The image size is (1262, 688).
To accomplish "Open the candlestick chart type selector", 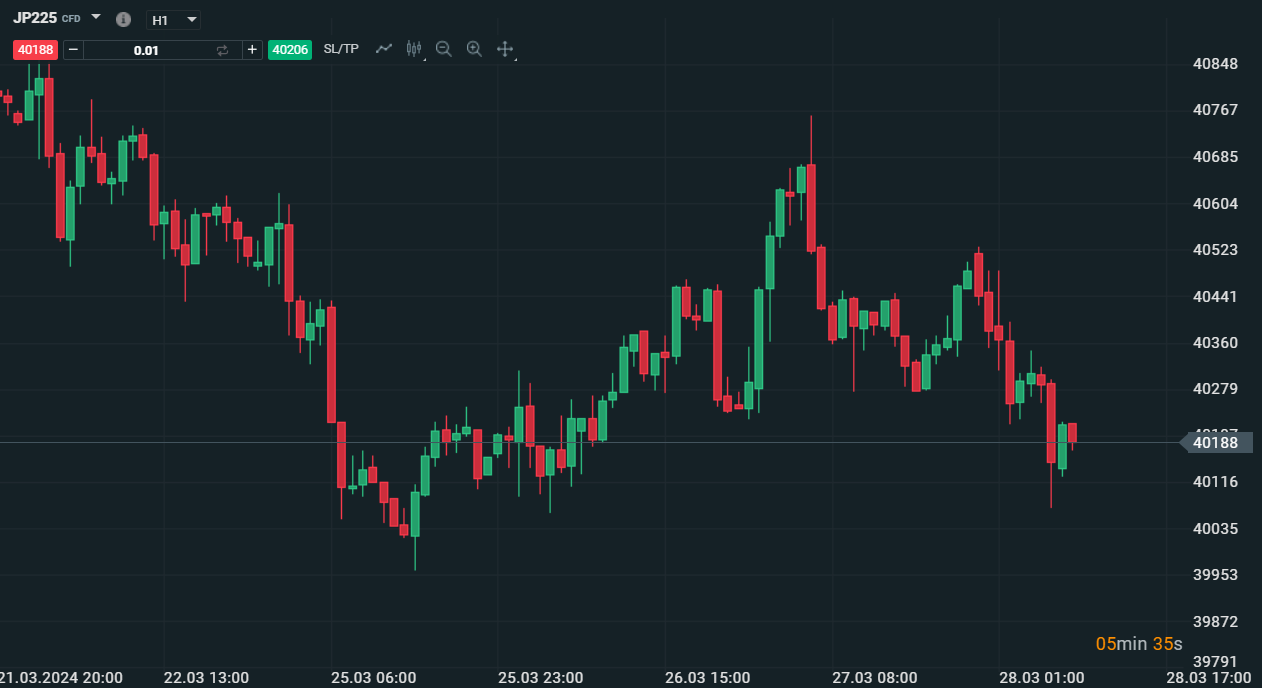I will pyautogui.click(x=414, y=48).
